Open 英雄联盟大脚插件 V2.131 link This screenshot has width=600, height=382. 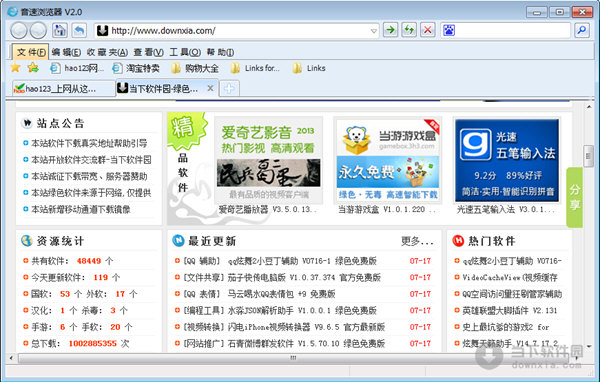click(x=510, y=310)
